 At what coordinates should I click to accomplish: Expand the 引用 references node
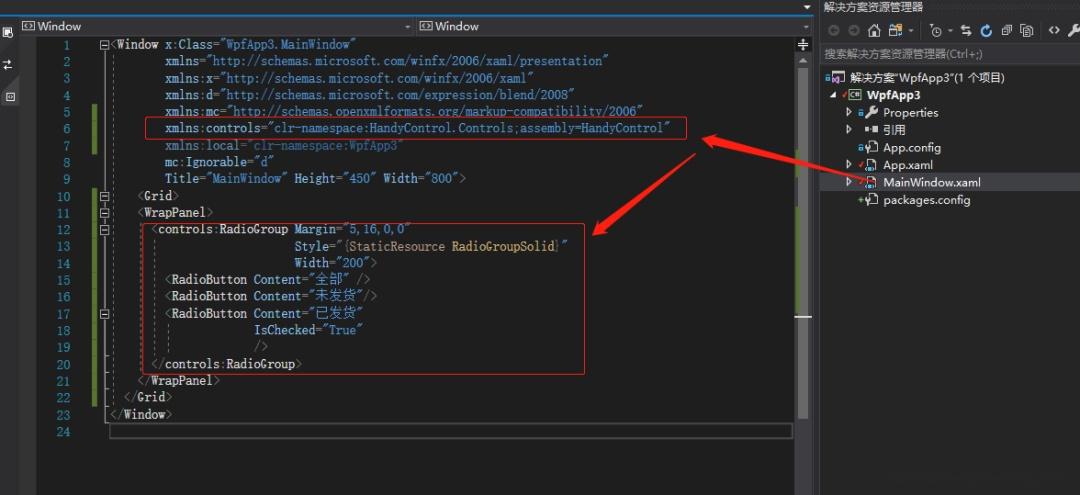[x=849, y=129]
